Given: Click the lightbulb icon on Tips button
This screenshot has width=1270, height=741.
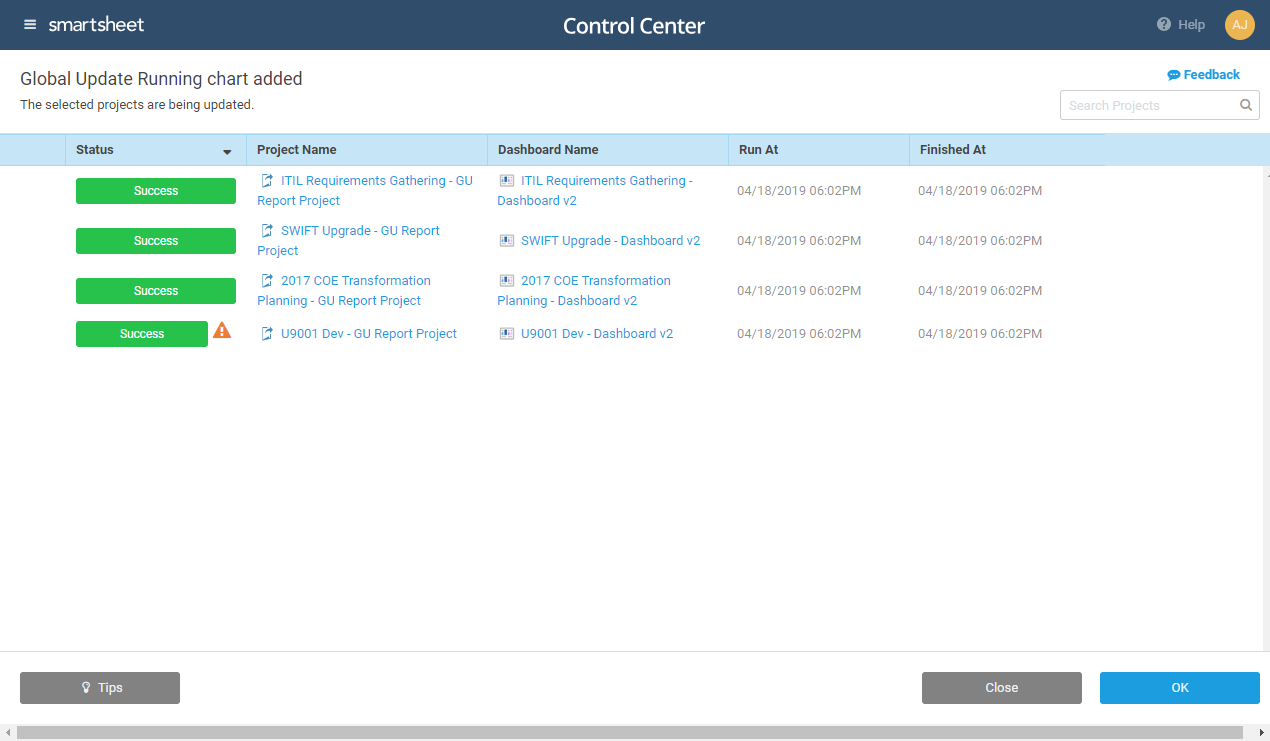Looking at the screenshot, I should click(x=86, y=688).
